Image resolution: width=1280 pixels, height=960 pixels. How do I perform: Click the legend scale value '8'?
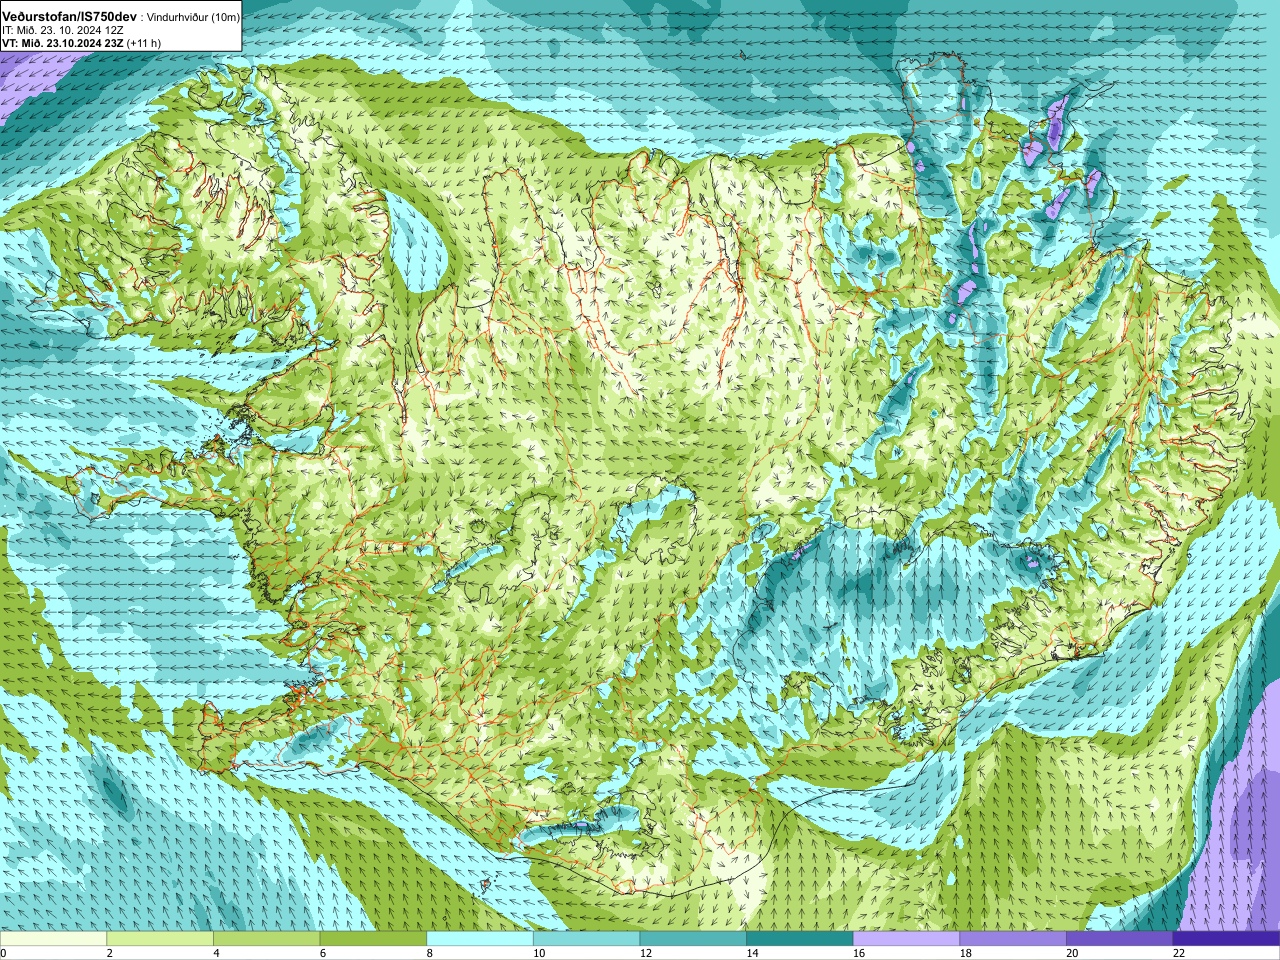click(430, 953)
